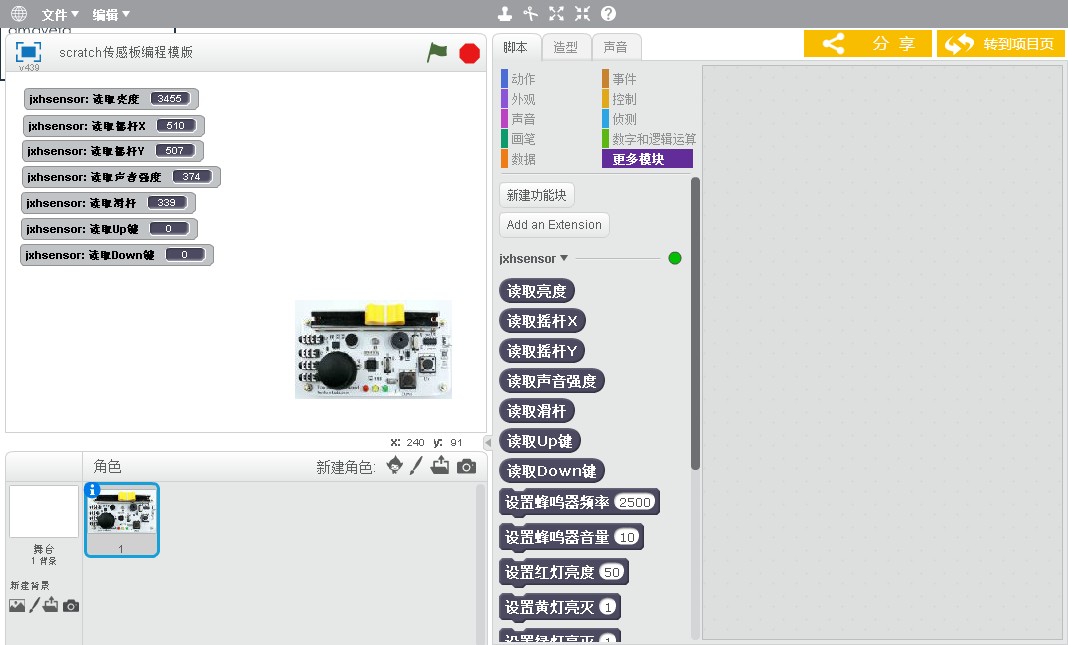Screen dimensions: 1068x645
Task: Click the 新建功能块 button
Action: pos(537,195)
